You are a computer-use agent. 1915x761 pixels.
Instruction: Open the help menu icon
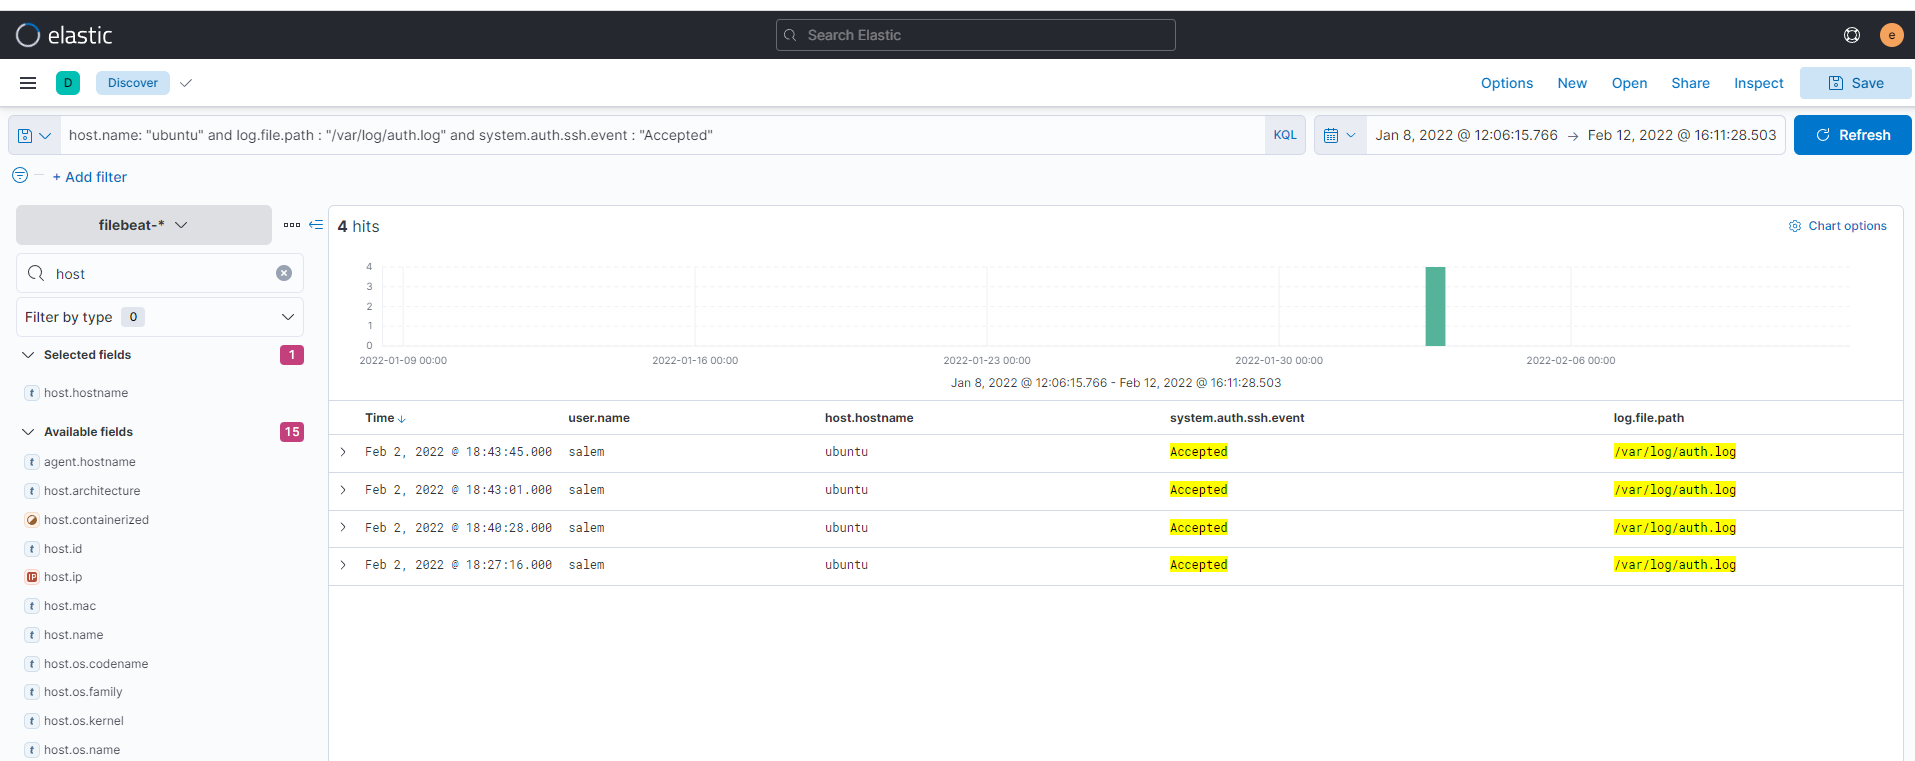pos(1851,35)
